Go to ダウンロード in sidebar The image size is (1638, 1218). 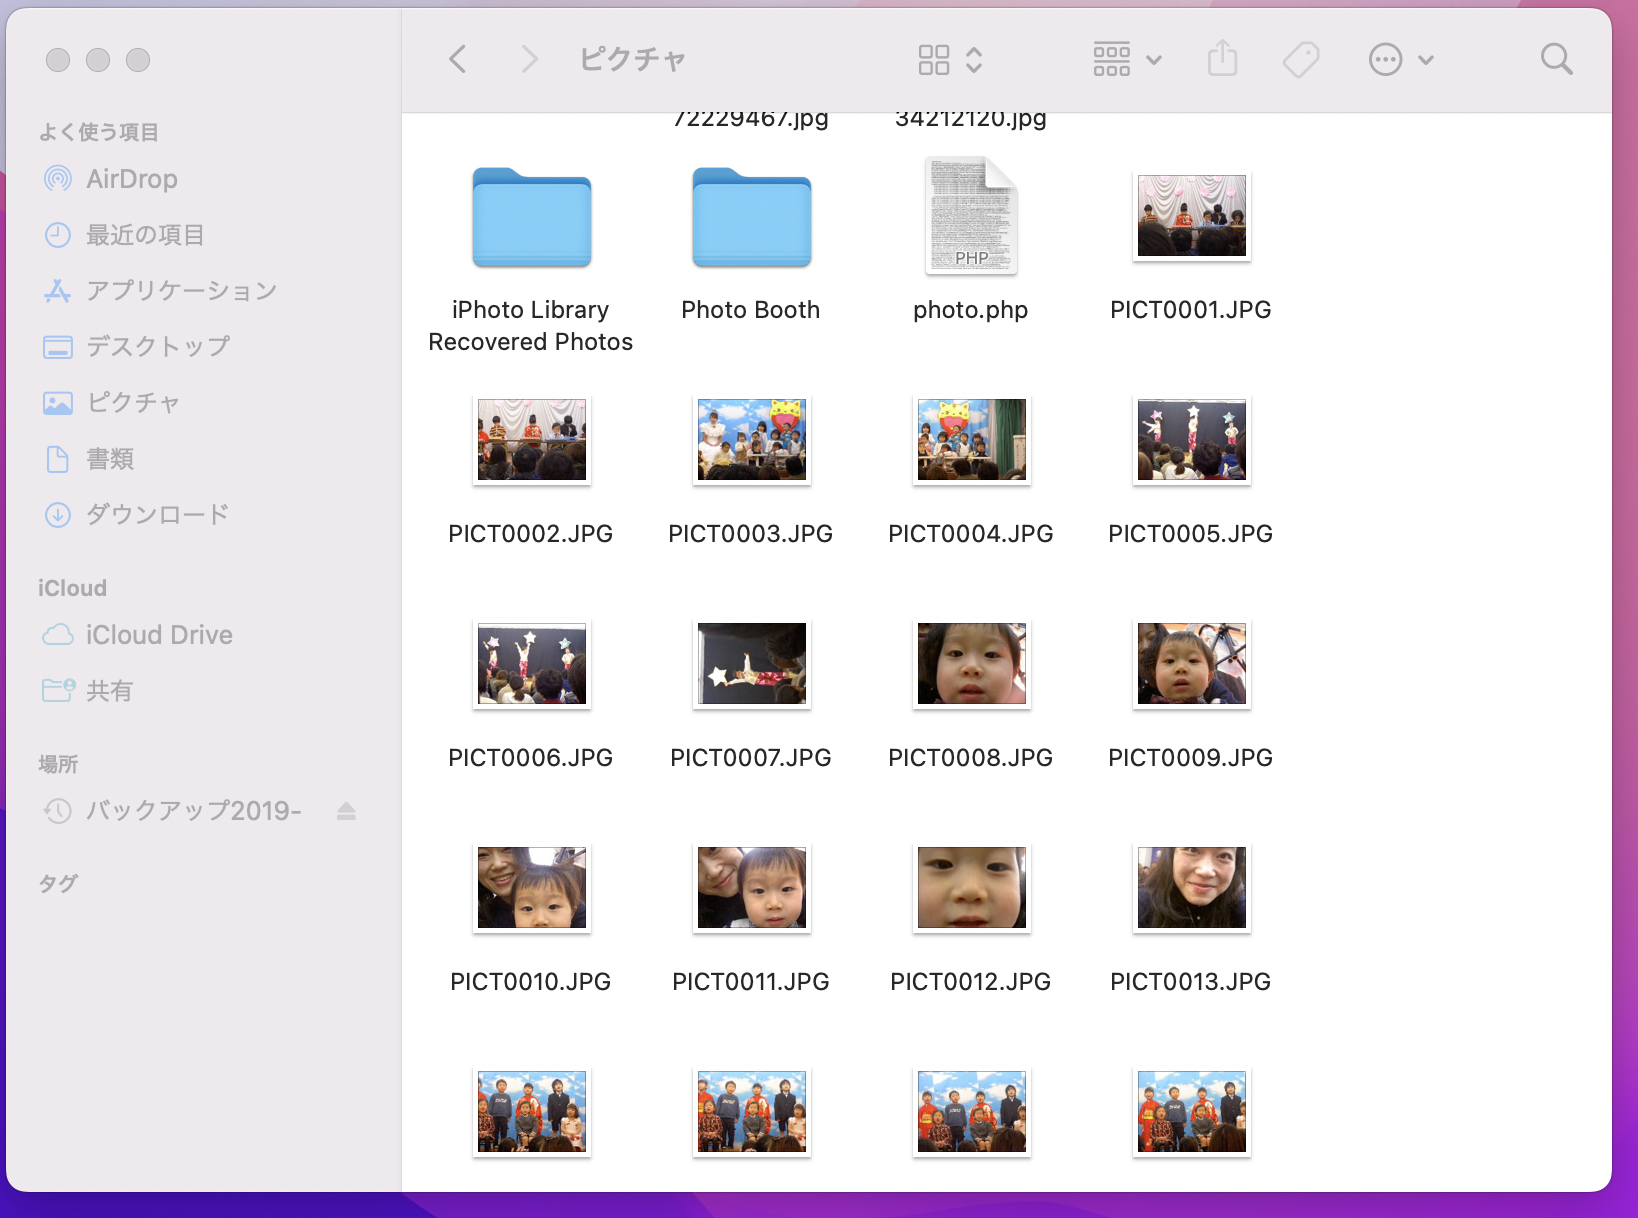157,515
